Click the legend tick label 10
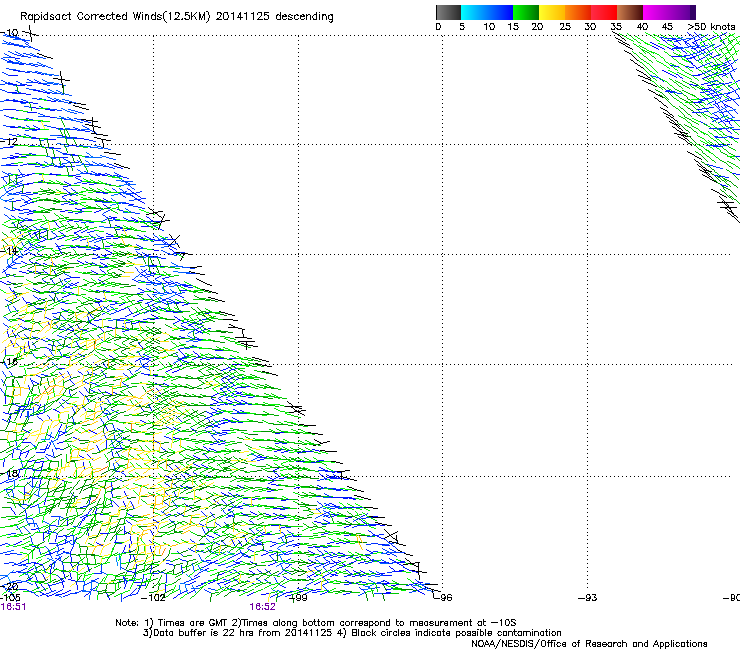The height and width of the screenshot is (650, 740). 489,27
